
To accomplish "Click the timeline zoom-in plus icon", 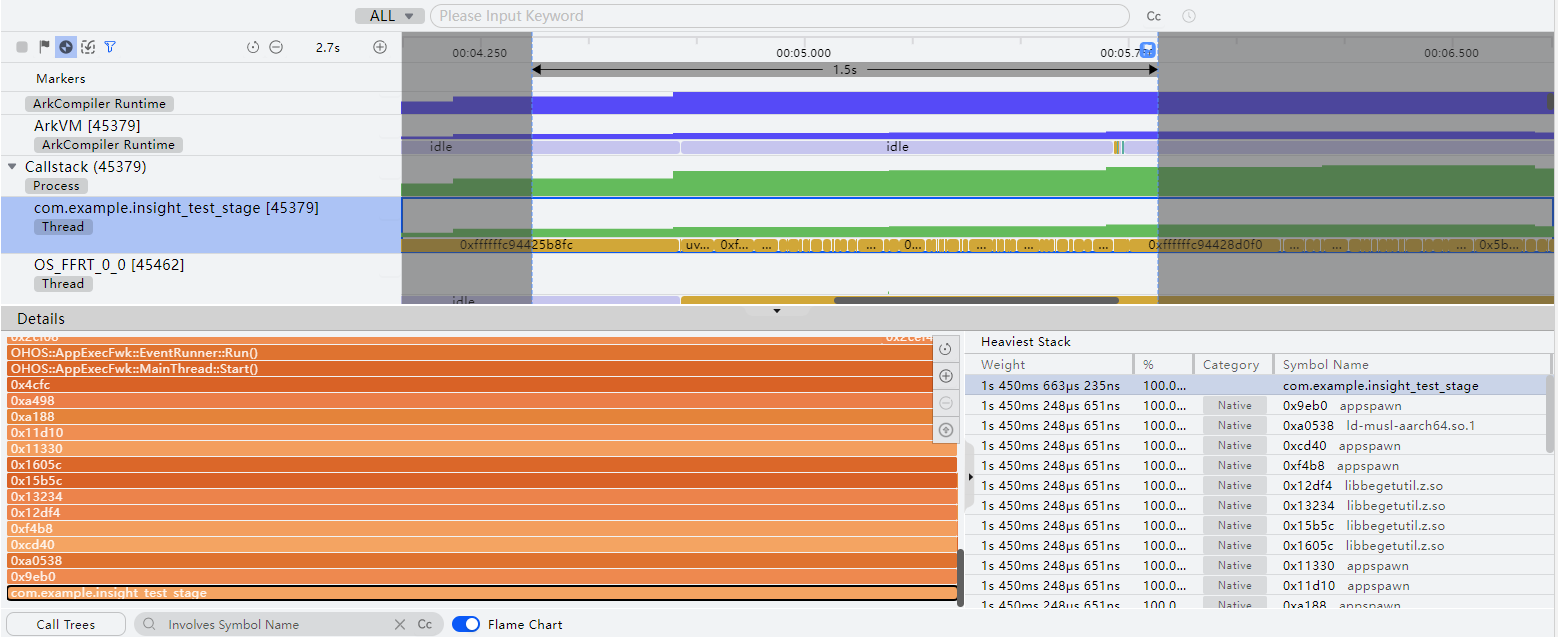I will (380, 47).
